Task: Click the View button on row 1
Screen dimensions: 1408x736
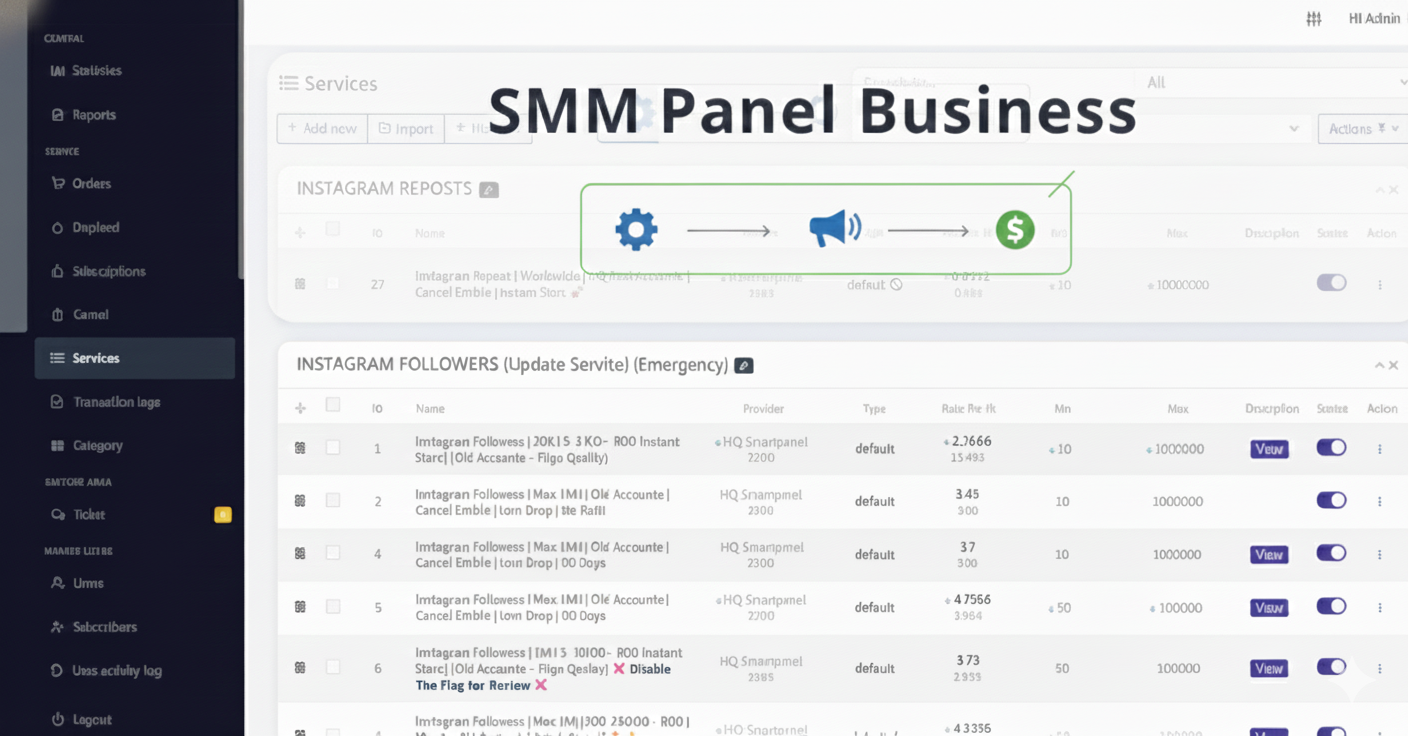Action: pos(1268,449)
